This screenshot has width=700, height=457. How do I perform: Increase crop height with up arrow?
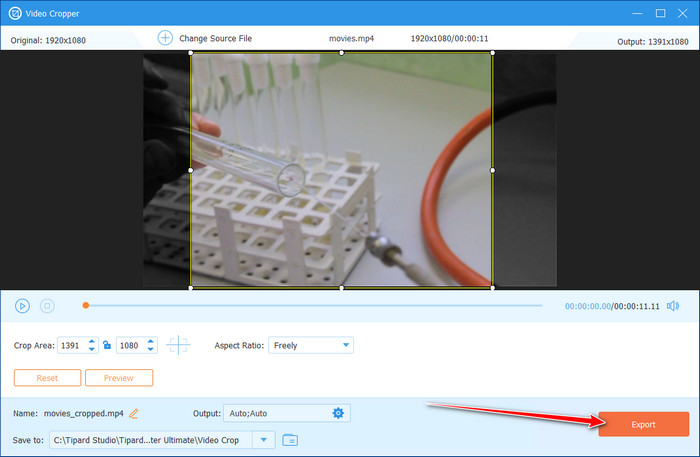click(150, 341)
